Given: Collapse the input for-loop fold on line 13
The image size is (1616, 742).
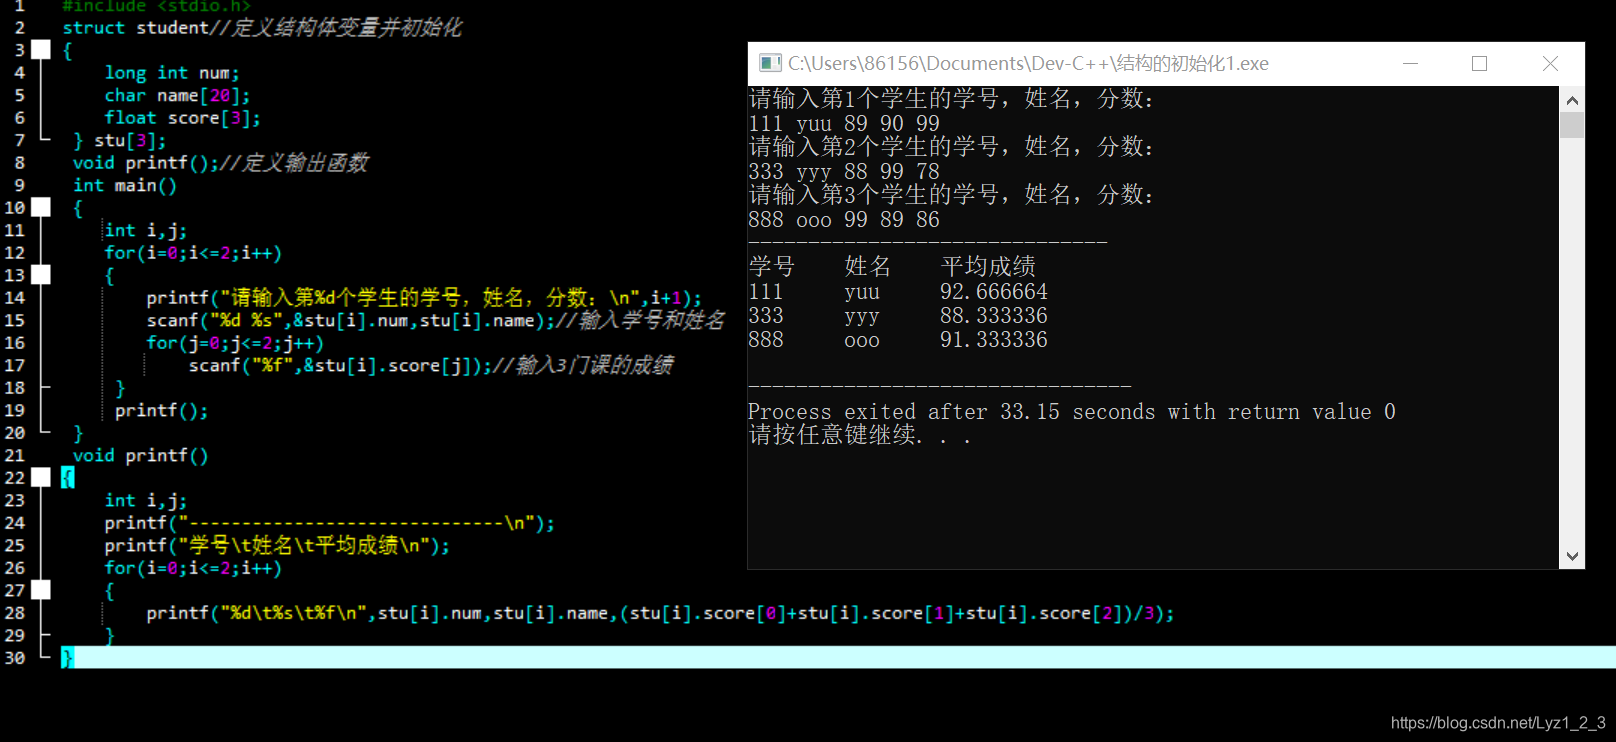Looking at the screenshot, I should coord(41,274).
